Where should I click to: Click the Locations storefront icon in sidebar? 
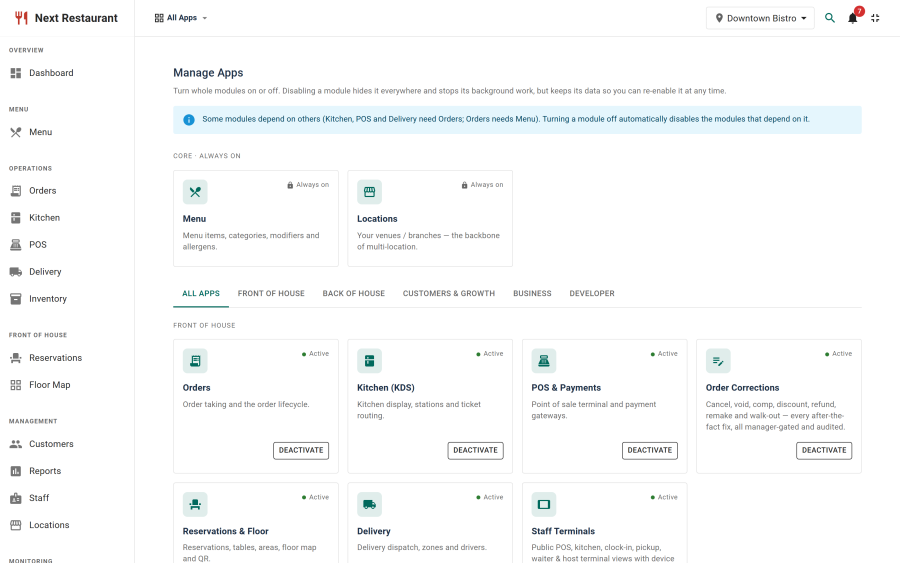coord(16,525)
